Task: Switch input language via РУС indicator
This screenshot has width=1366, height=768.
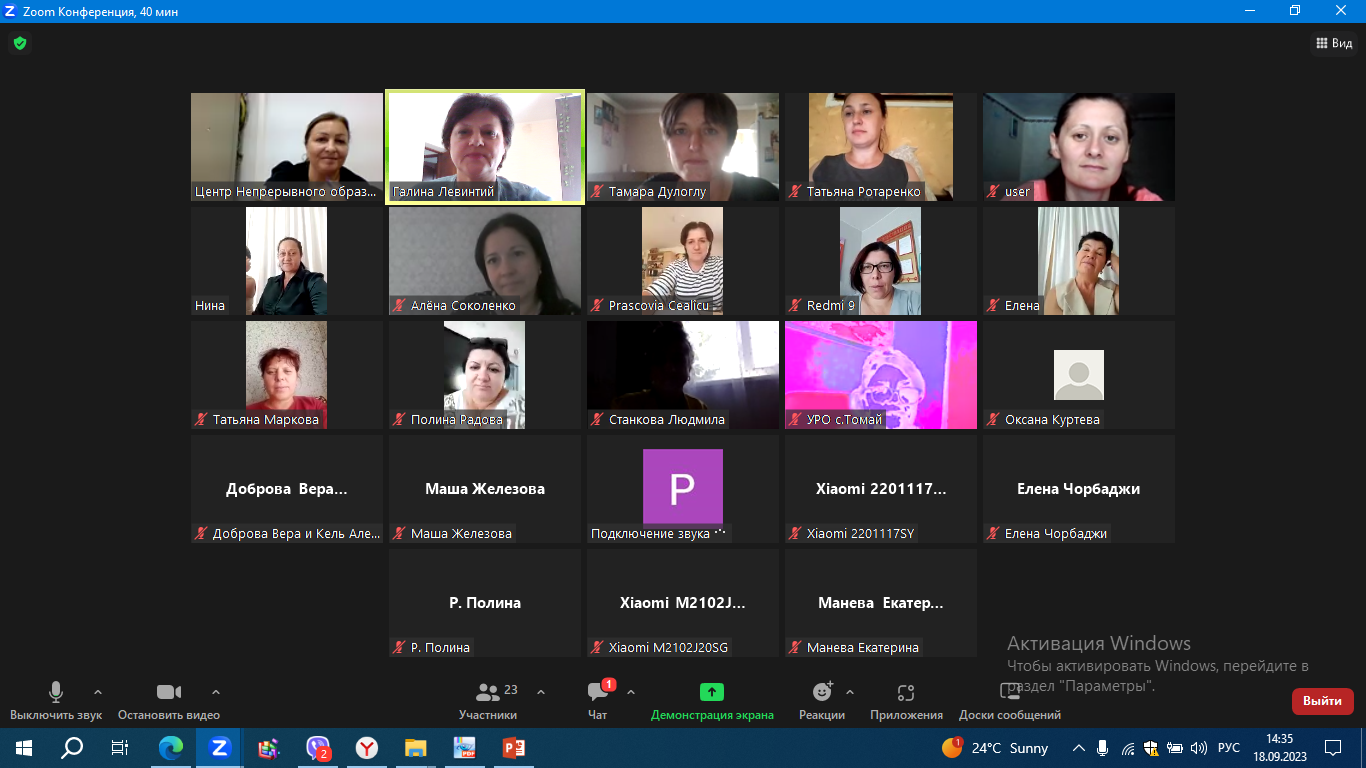Action: 1229,748
